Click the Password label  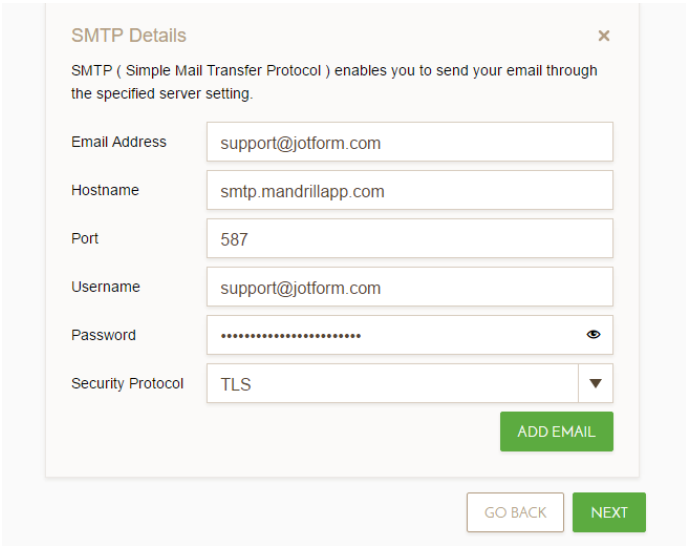(x=103, y=335)
